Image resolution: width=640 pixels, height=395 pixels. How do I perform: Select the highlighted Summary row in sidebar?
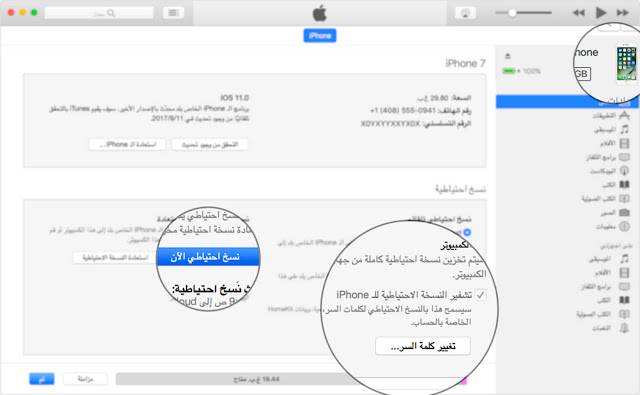pos(567,101)
